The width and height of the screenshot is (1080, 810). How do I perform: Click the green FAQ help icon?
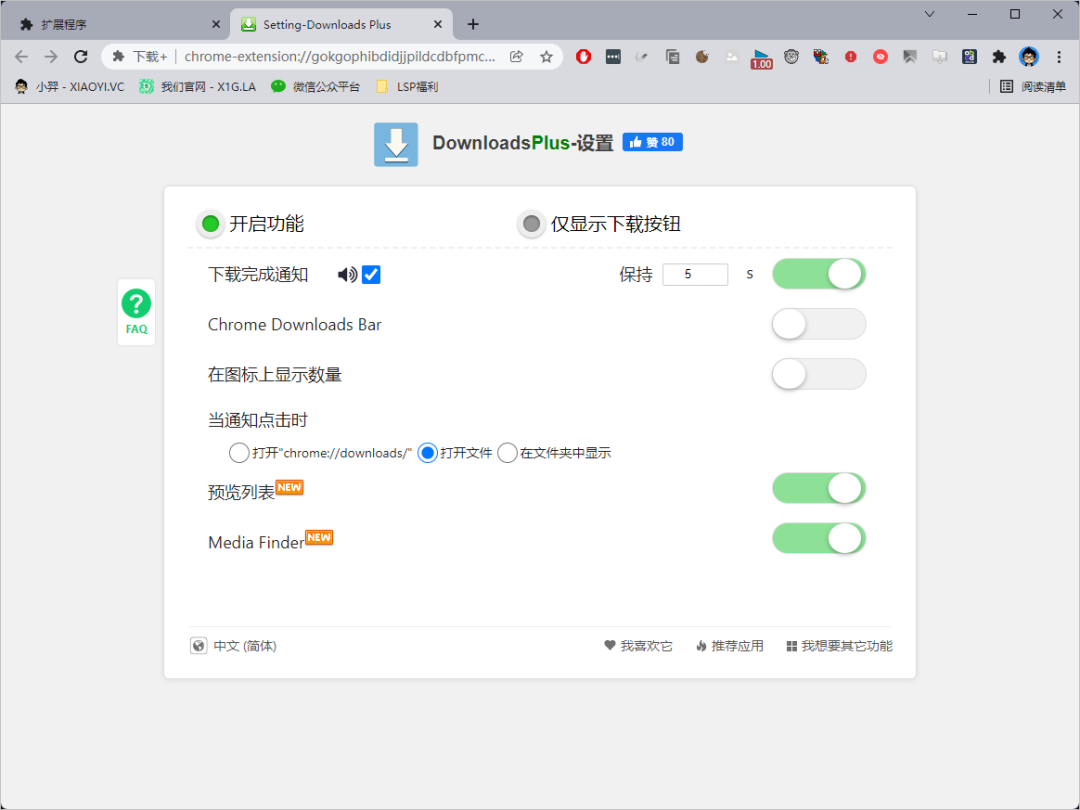click(x=136, y=304)
